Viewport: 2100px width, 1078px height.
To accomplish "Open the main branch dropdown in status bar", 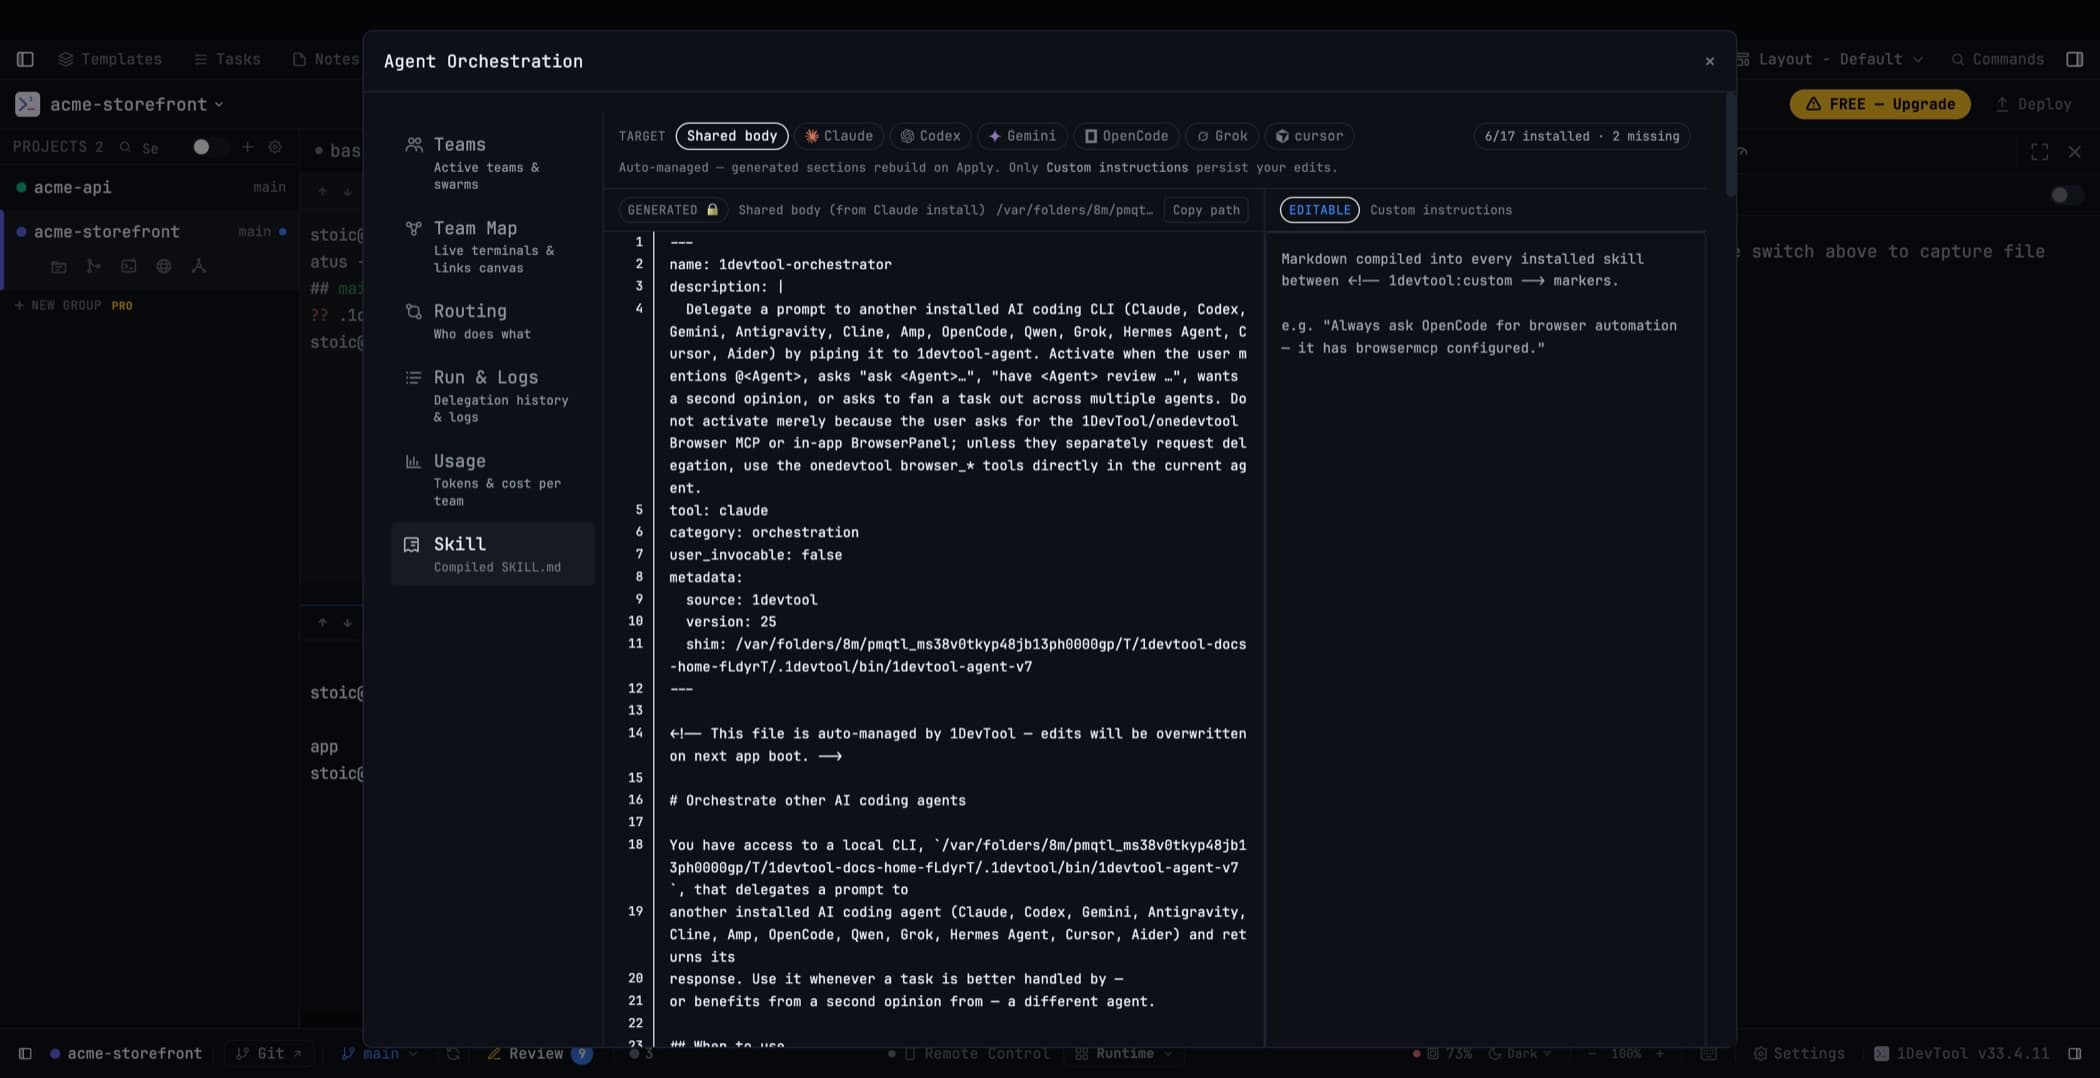I will tap(379, 1054).
